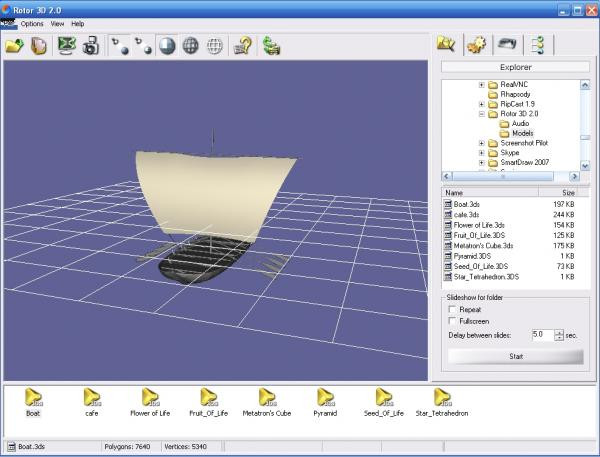Expand the SmartDraw 2007 folder node
Viewport: 600px width, 457px height.
pyautogui.click(x=481, y=162)
